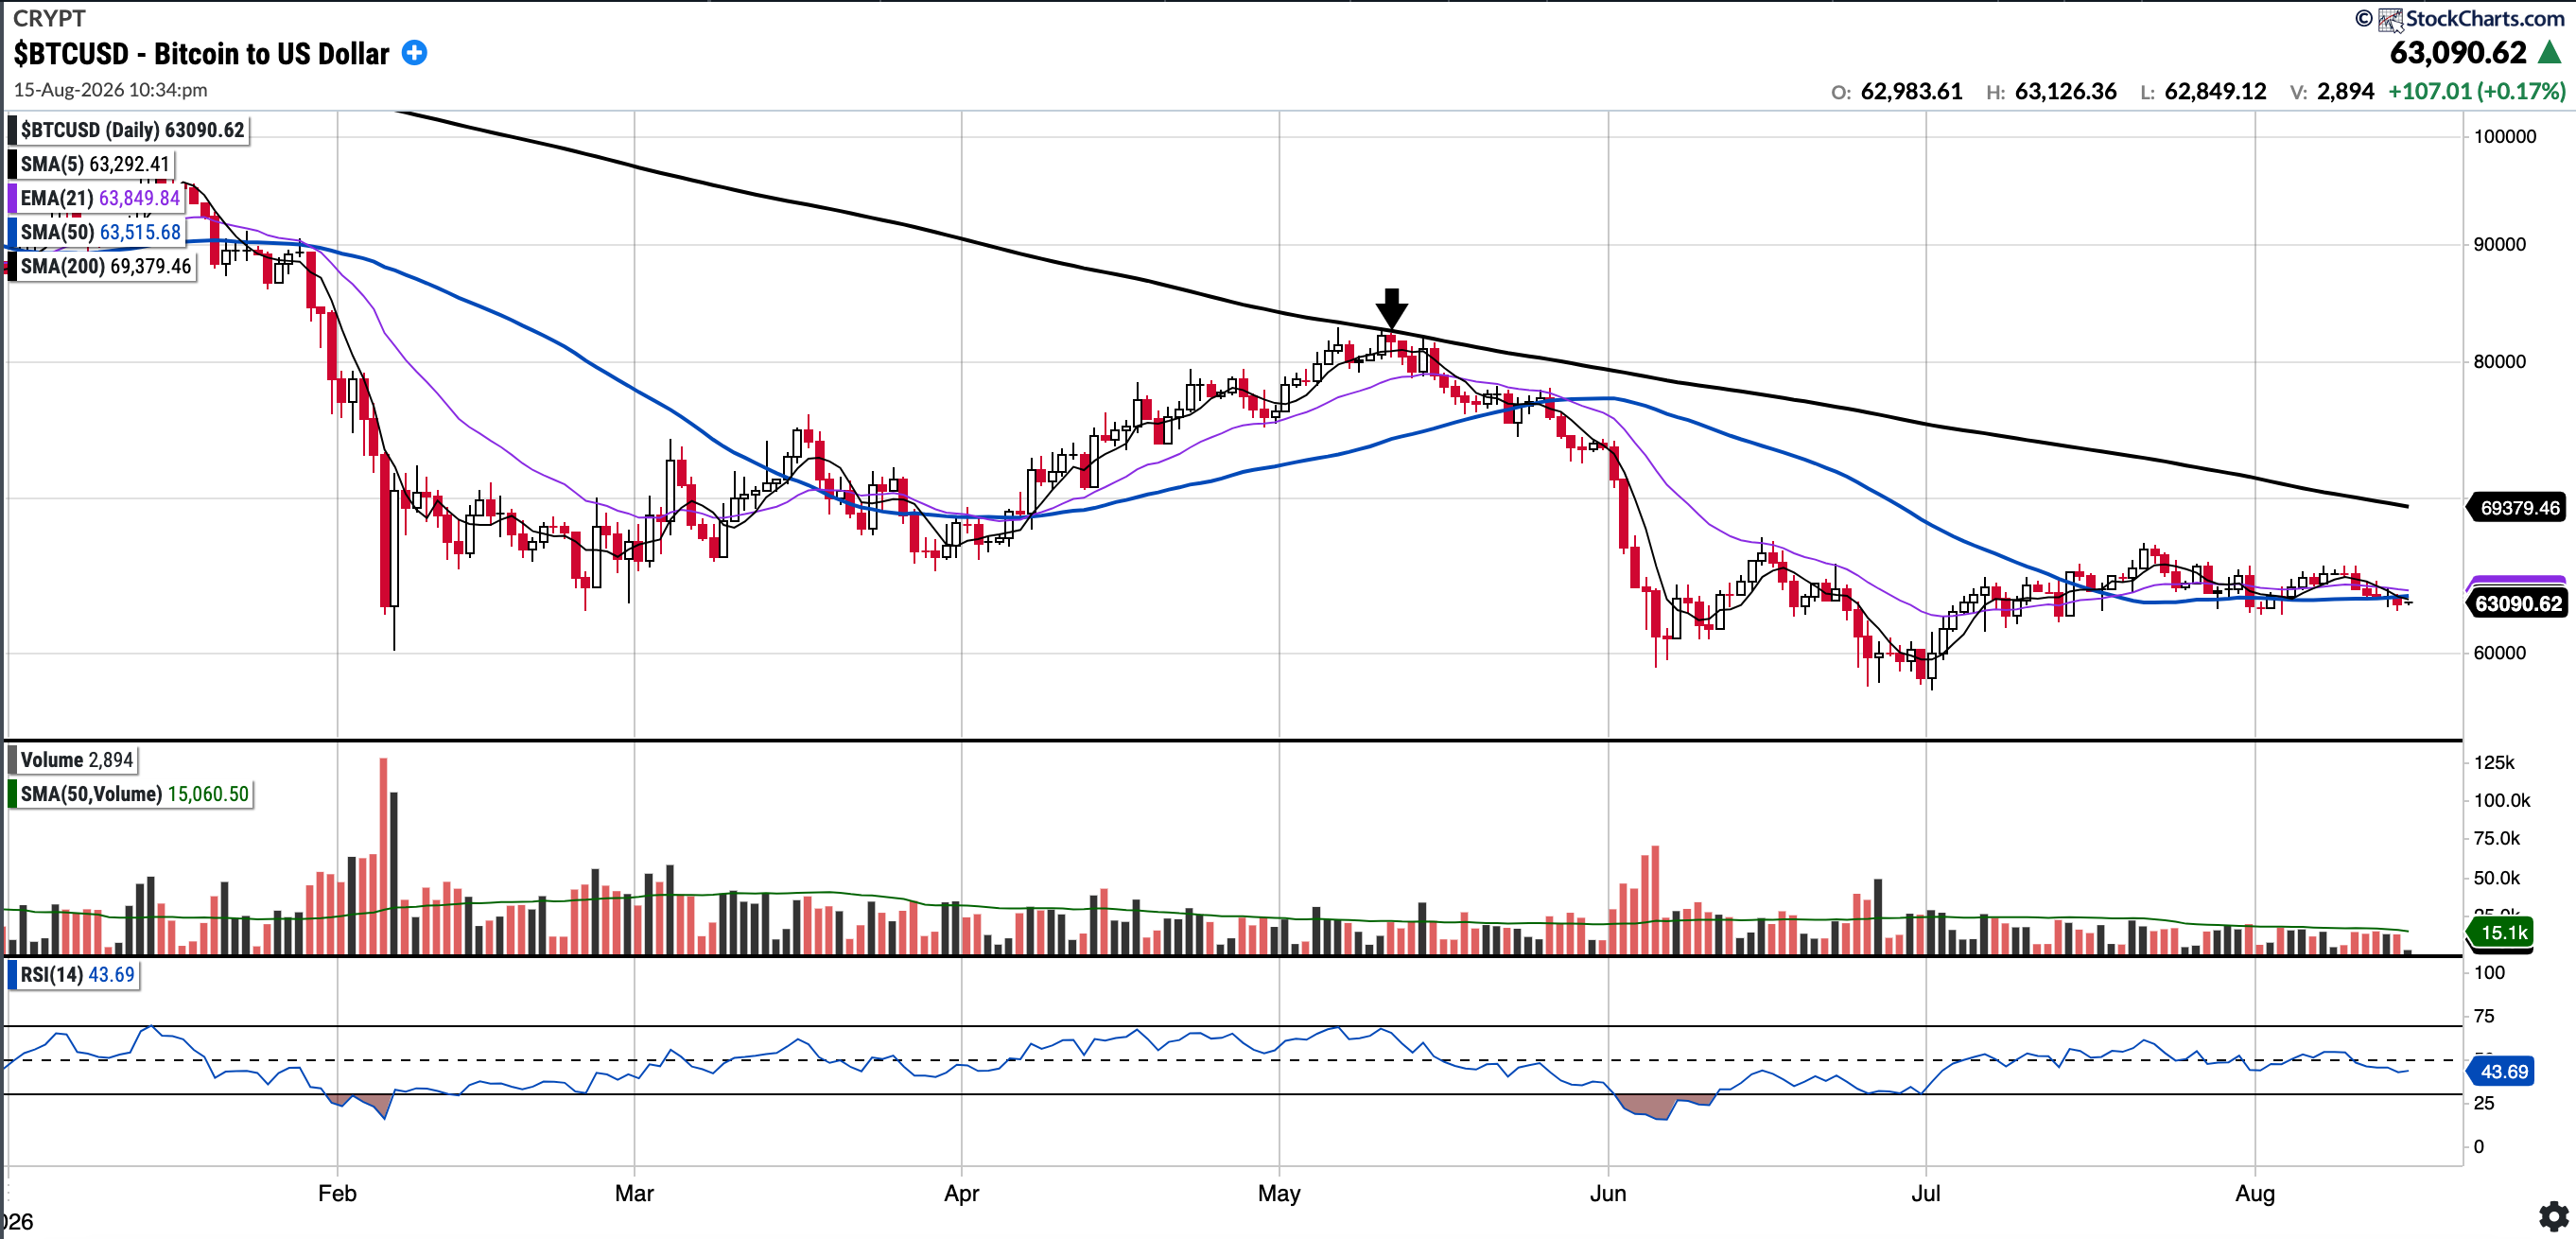The image size is (2576, 1239).
Task: Click the "Mar" date axis label
Action: (634, 1193)
